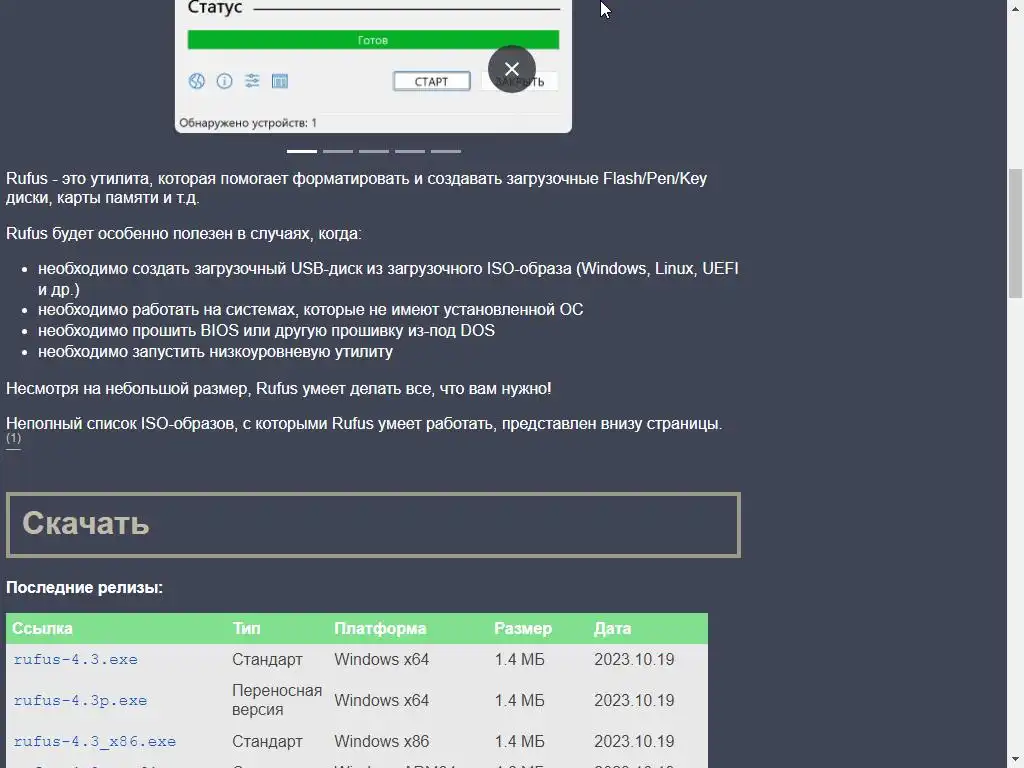Click the info circle icon in Rufus screenshot
Screen dimensions: 1024x768
(224, 81)
